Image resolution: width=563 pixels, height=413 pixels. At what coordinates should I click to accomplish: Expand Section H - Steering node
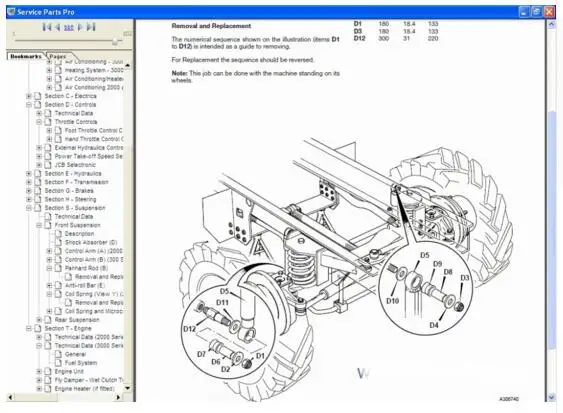[29, 199]
